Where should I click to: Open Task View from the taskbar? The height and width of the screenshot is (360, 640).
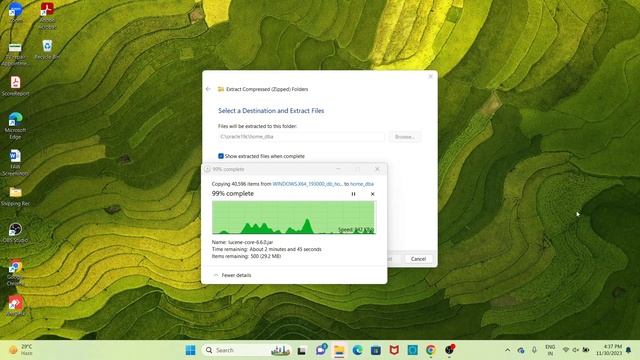(x=302, y=350)
